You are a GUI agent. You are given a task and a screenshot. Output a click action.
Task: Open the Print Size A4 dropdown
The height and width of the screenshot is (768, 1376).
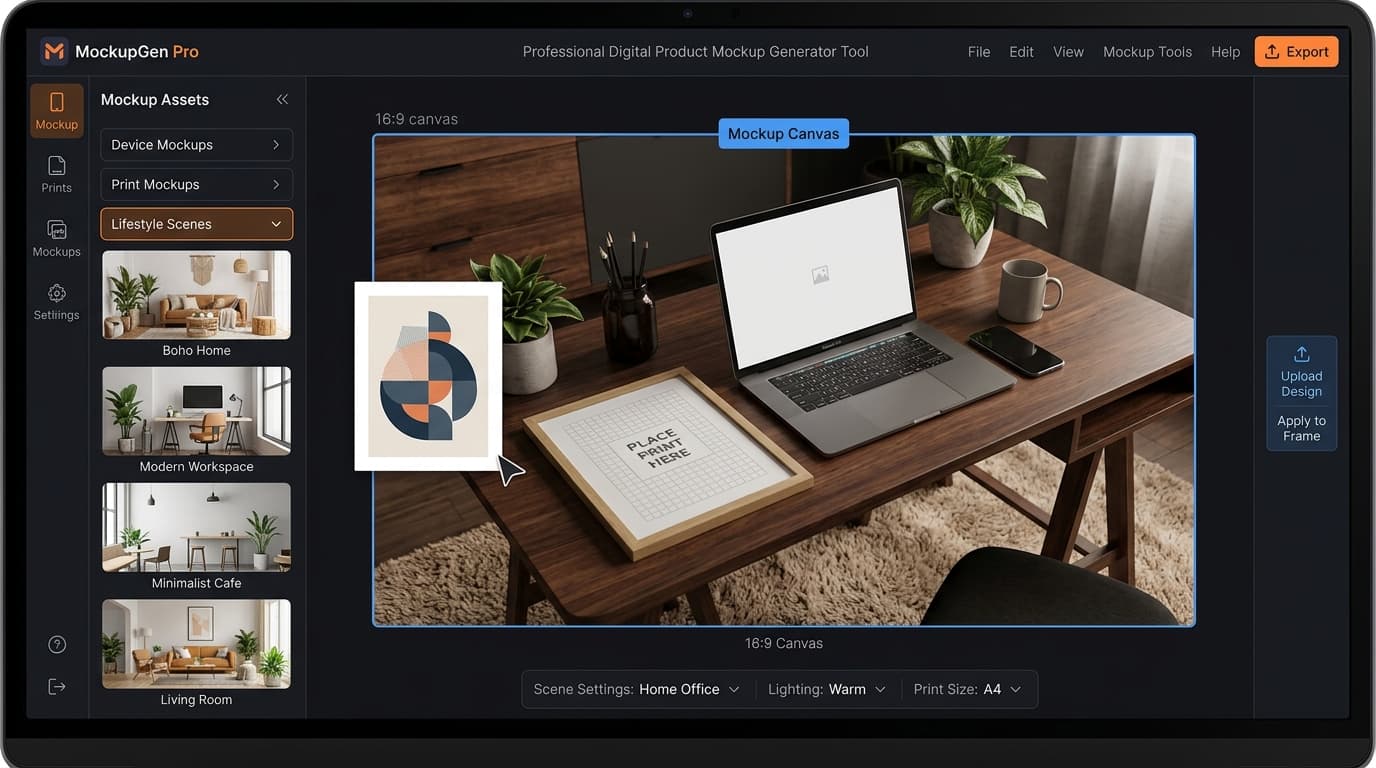[x=968, y=689]
